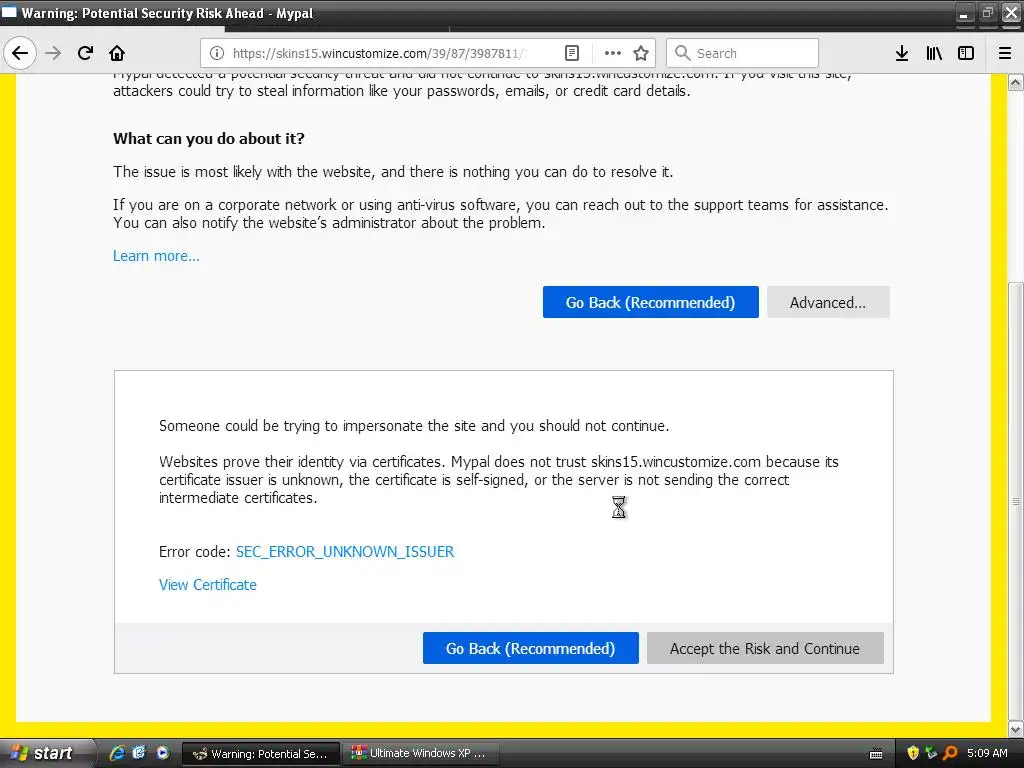Click the Forward arrow button

[x=54, y=53]
